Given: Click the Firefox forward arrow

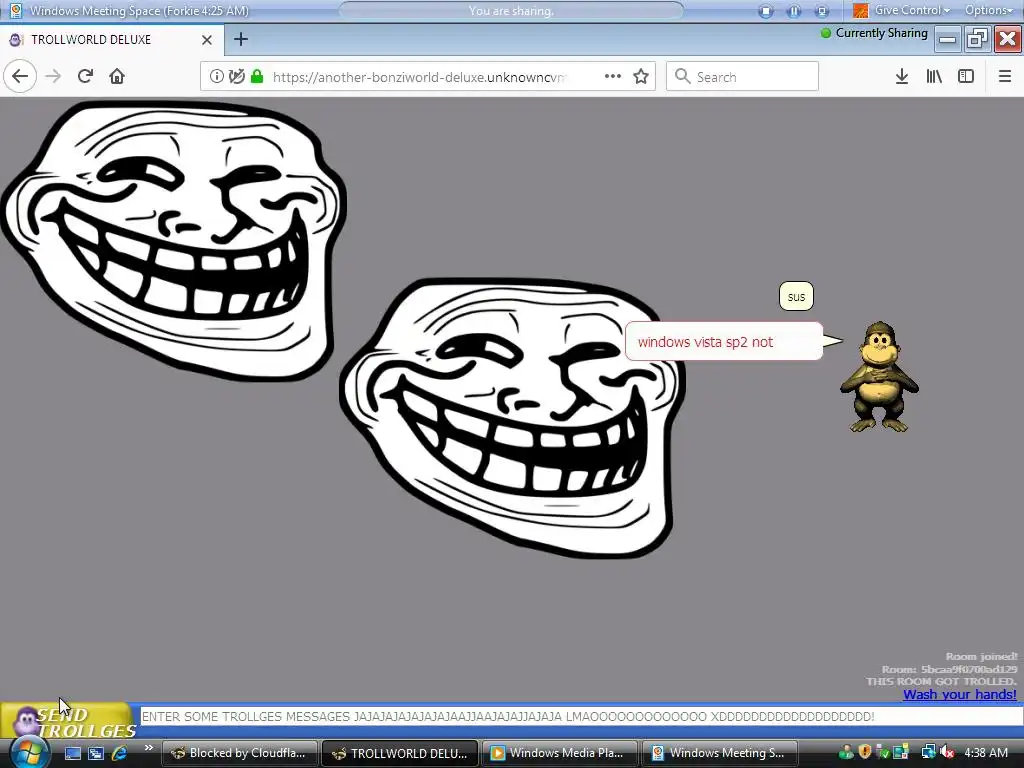Looking at the screenshot, I should [x=53, y=76].
